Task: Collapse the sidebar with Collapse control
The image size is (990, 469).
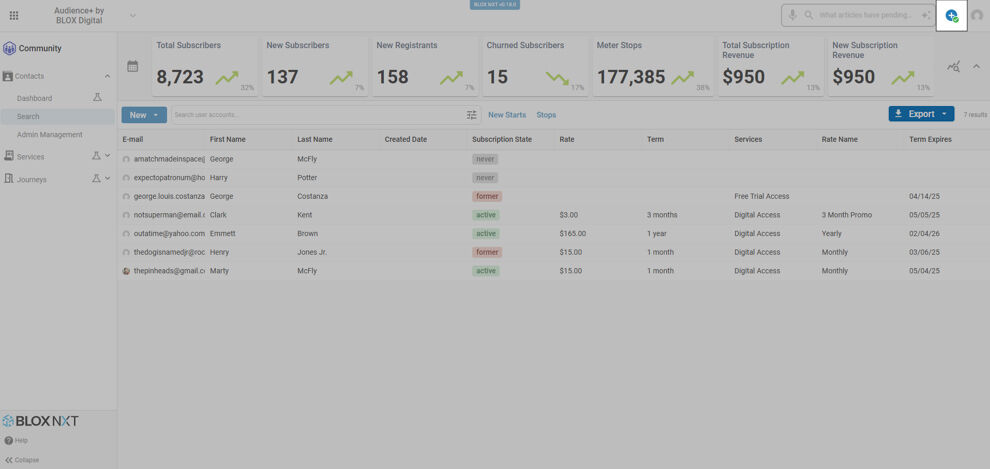Action: pyautogui.click(x=22, y=460)
